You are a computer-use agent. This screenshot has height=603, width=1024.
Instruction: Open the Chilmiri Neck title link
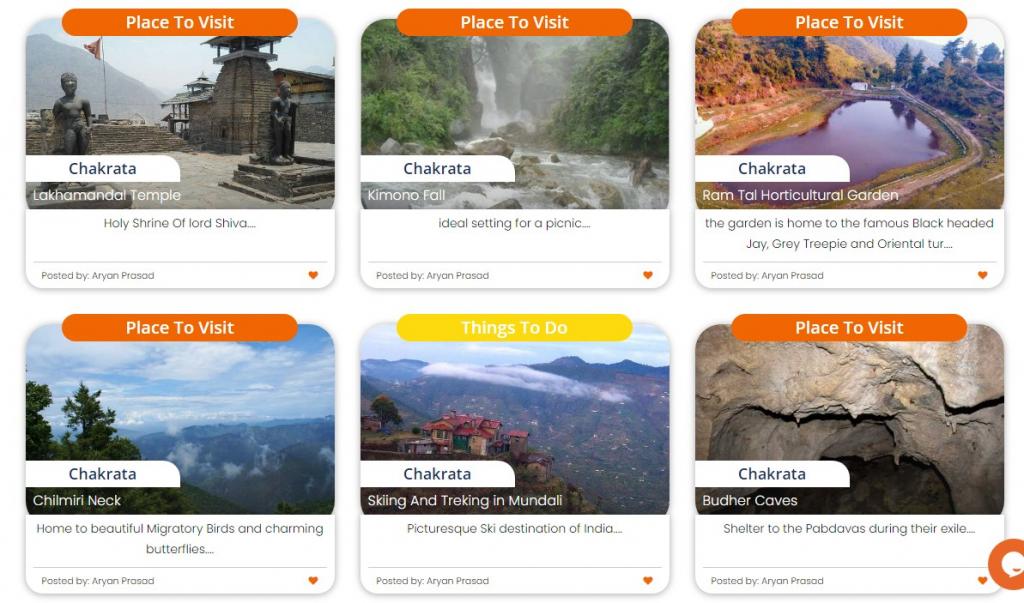point(77,500)
